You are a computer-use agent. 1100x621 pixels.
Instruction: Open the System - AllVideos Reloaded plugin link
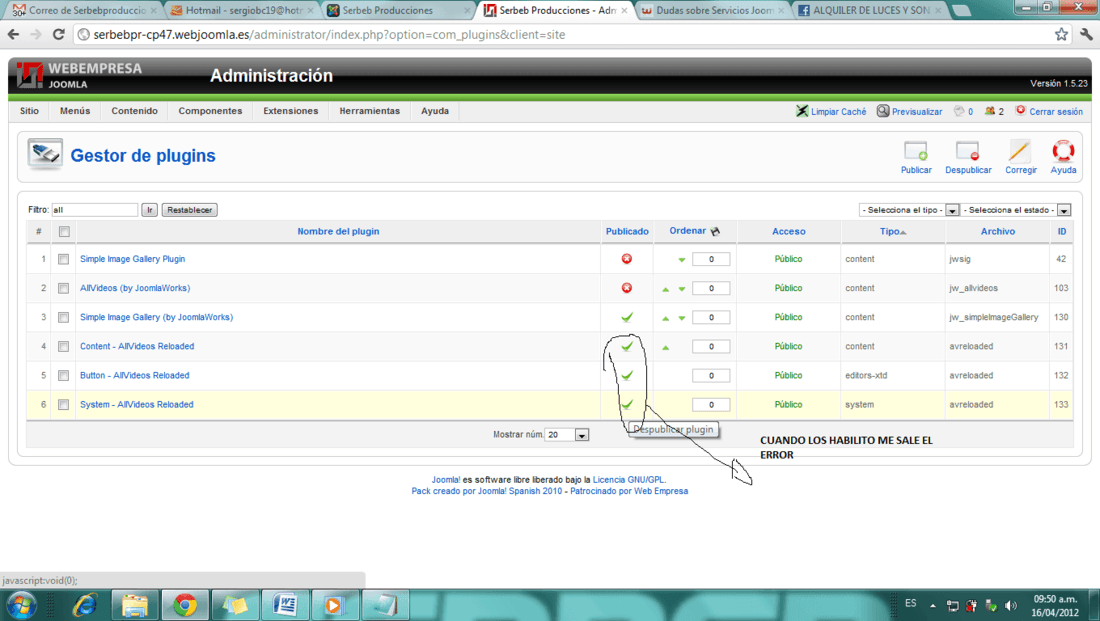pos(136,404)
